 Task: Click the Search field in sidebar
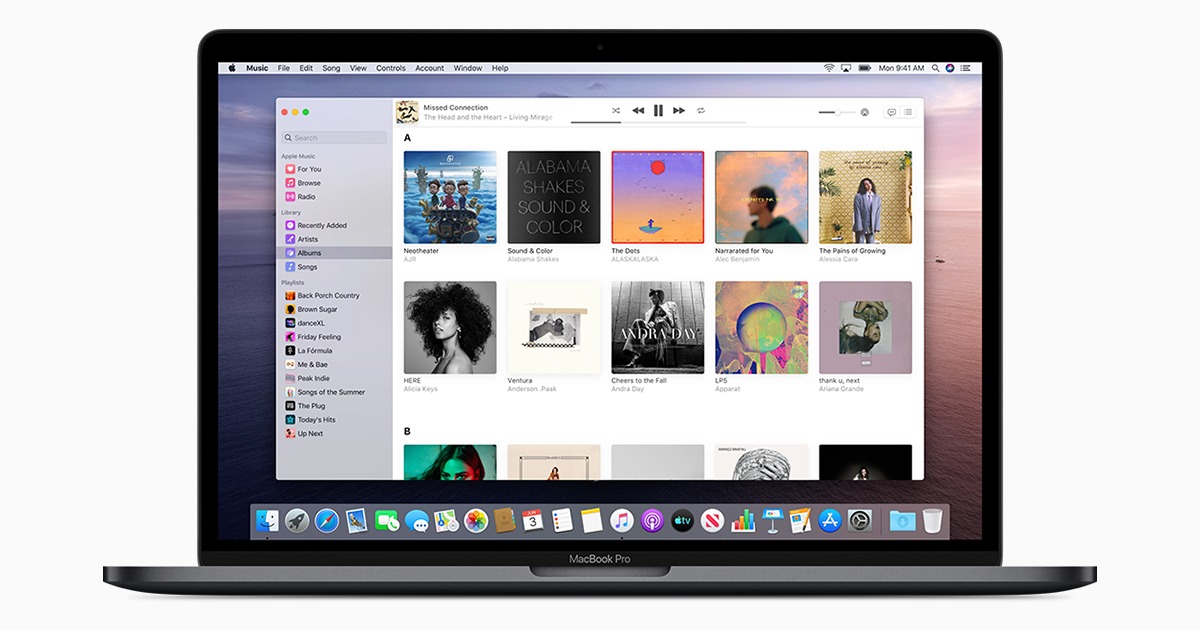tap(334, 138)
